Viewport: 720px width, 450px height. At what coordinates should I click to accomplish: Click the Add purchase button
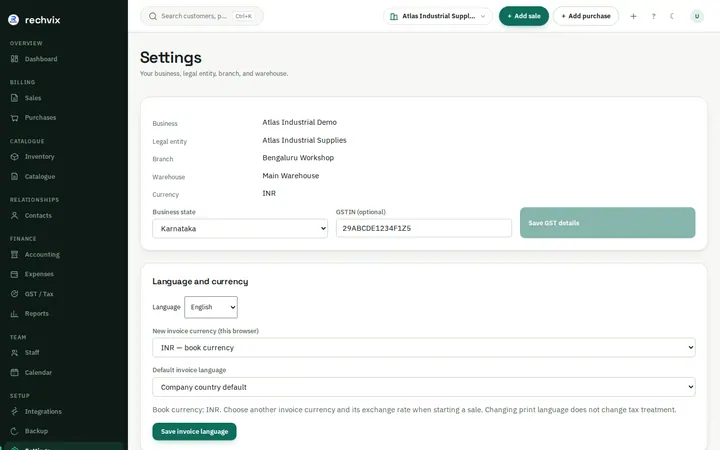click(x=586, y=16)
